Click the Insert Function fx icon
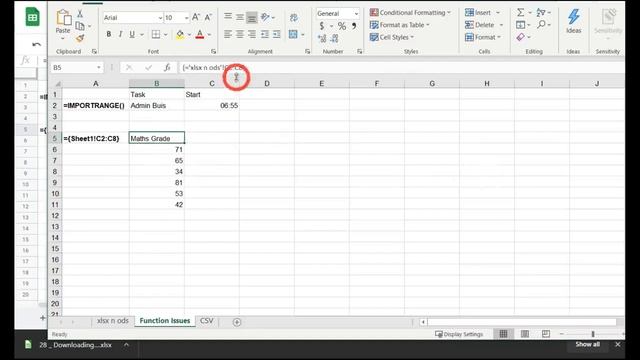 click(x=167, y=67)
